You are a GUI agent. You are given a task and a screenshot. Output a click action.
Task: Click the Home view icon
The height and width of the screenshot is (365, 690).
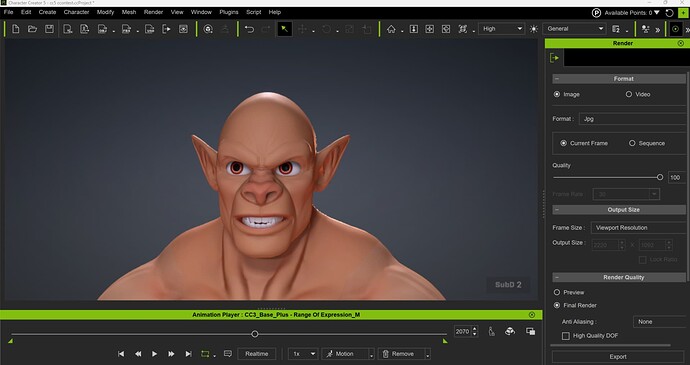click(391, 29)
